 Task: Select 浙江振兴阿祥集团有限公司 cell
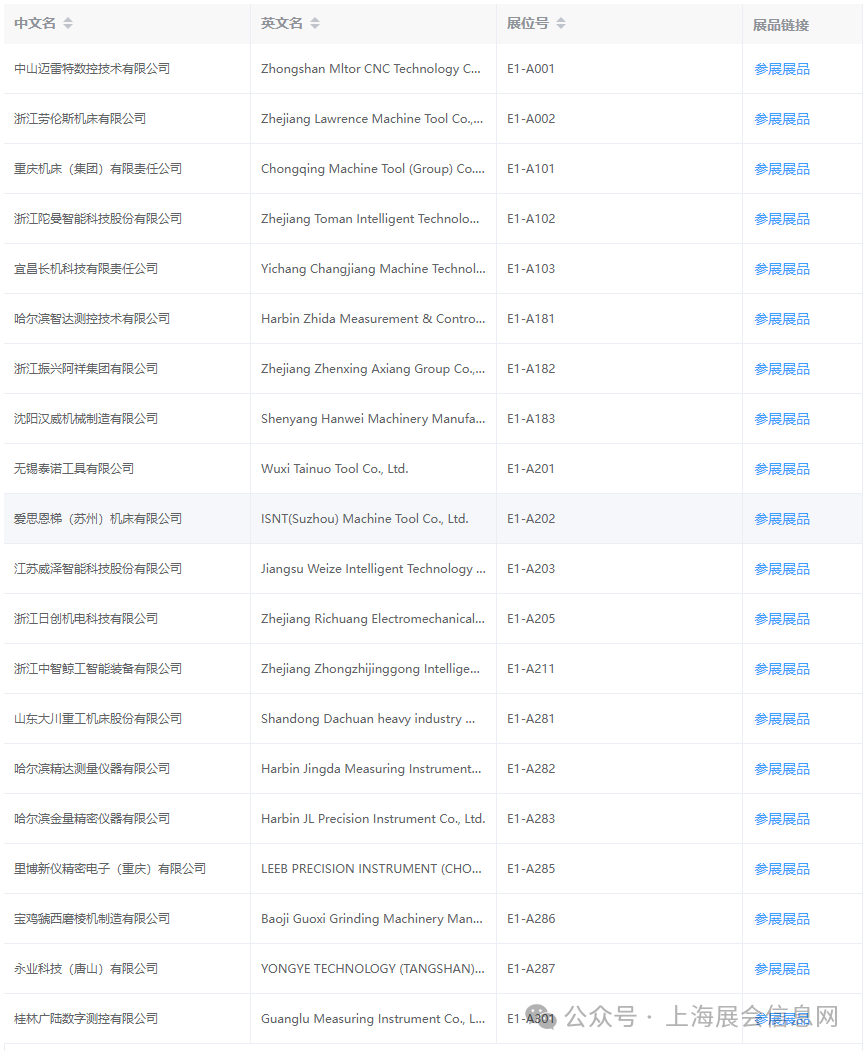point(86,368)
